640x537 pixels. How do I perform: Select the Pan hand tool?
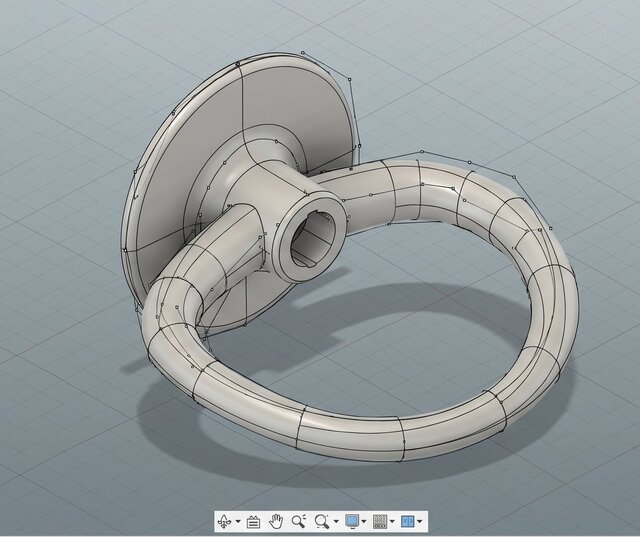tap(276, 521)
